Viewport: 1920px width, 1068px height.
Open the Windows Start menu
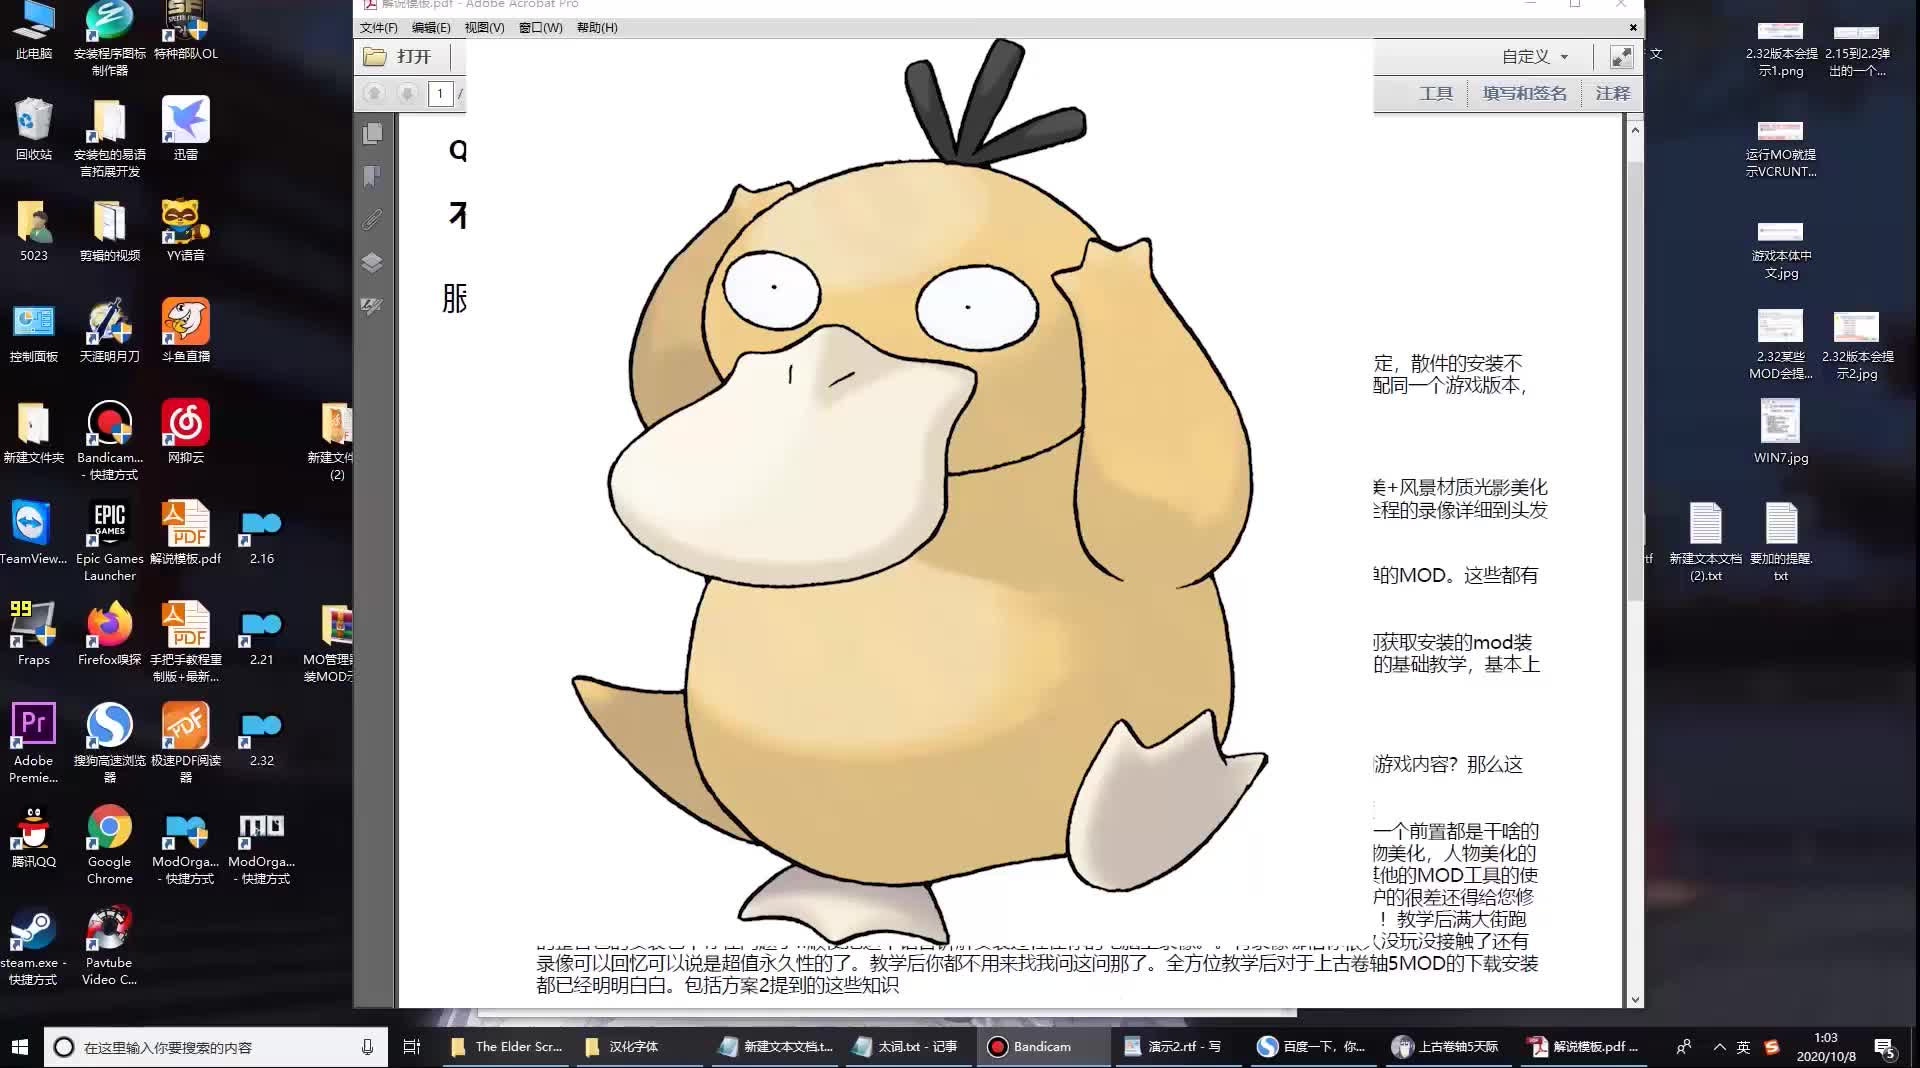click(20, 1047)
